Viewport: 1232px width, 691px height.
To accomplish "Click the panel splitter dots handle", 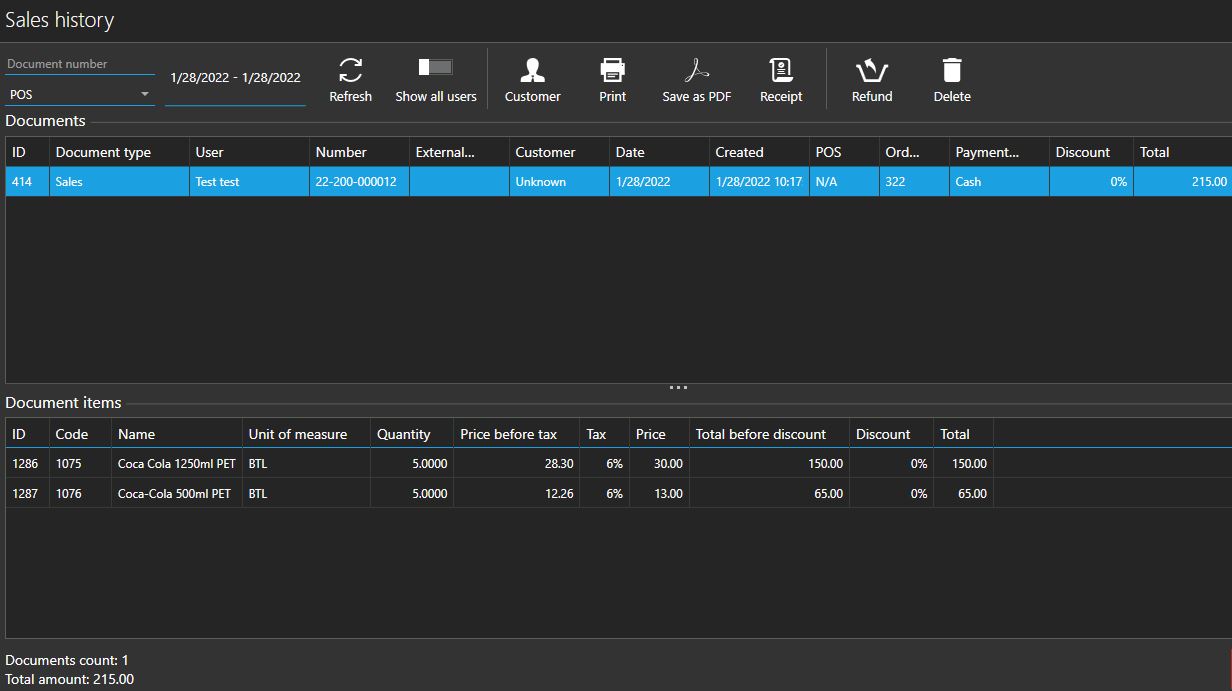I will (x=678, y=388).
